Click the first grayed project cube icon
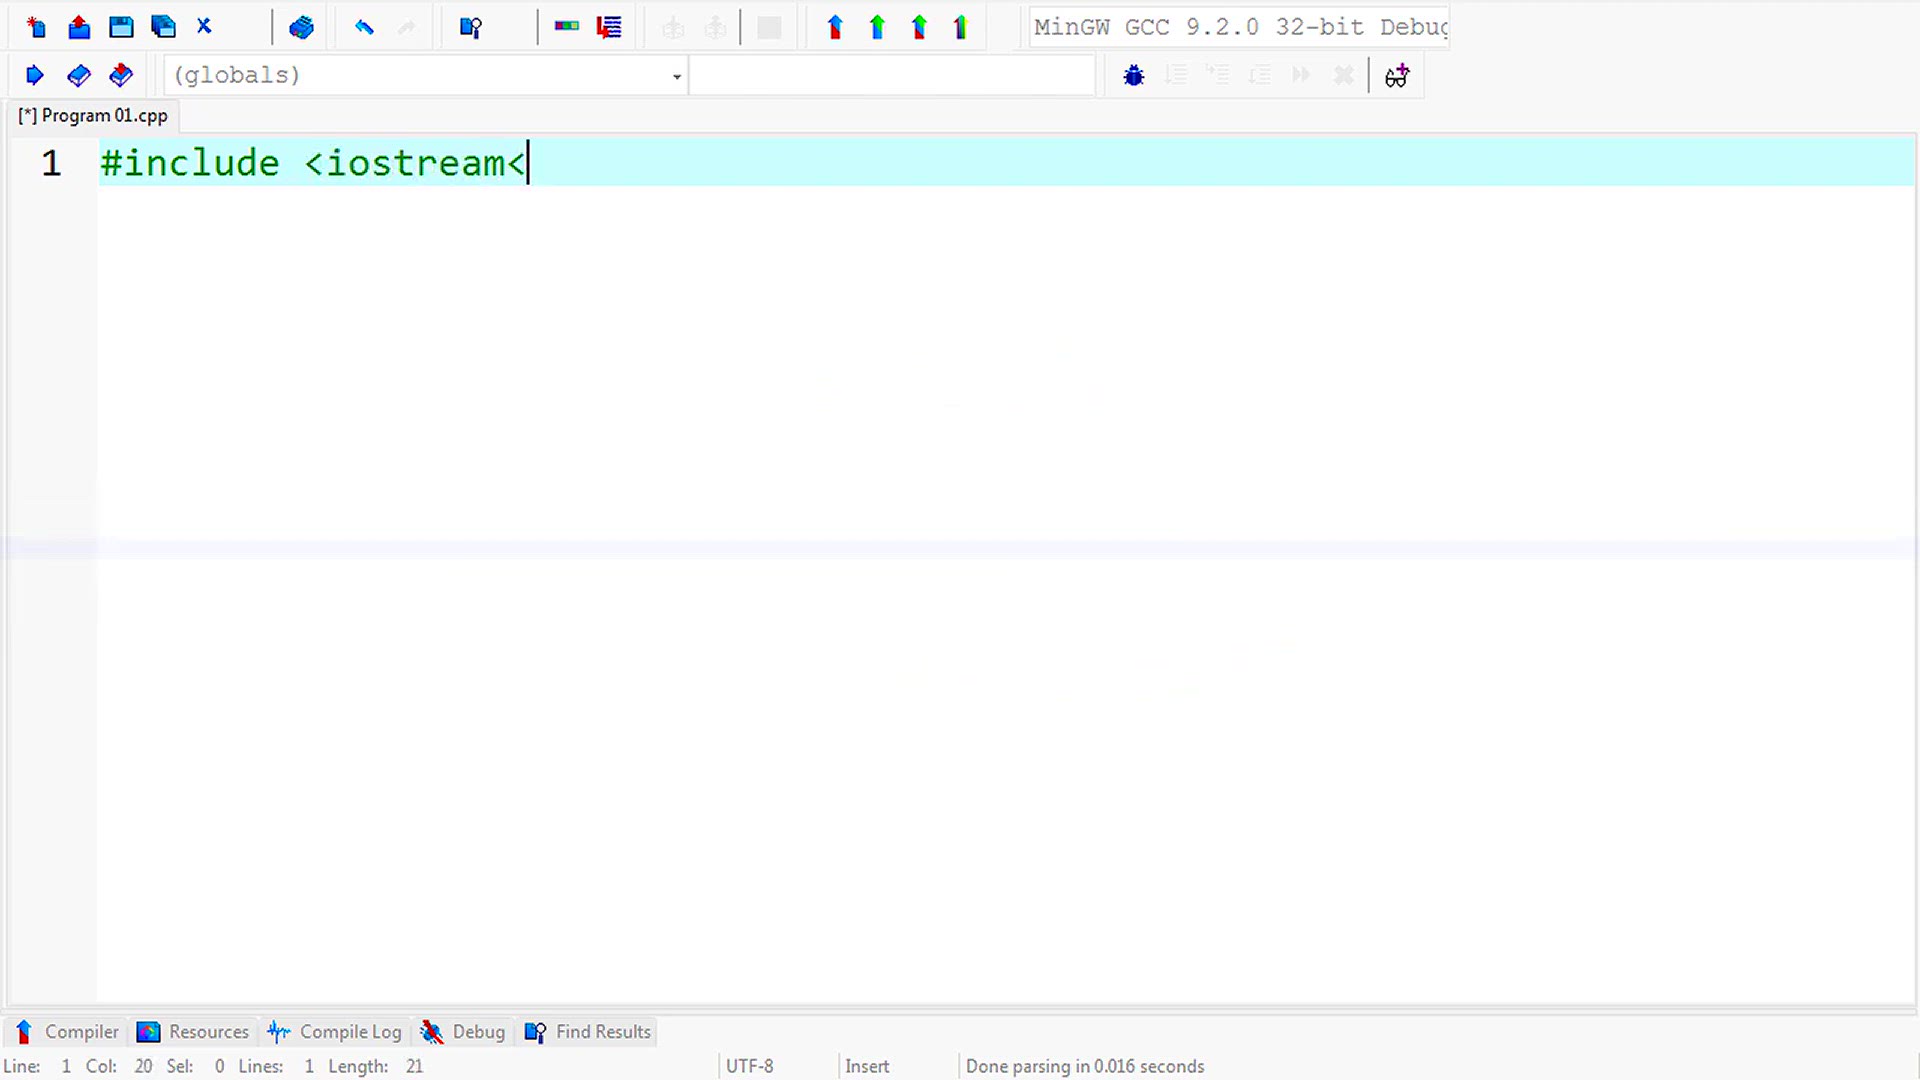This screenshot has width=1920, height=1080. pos(673,28)
